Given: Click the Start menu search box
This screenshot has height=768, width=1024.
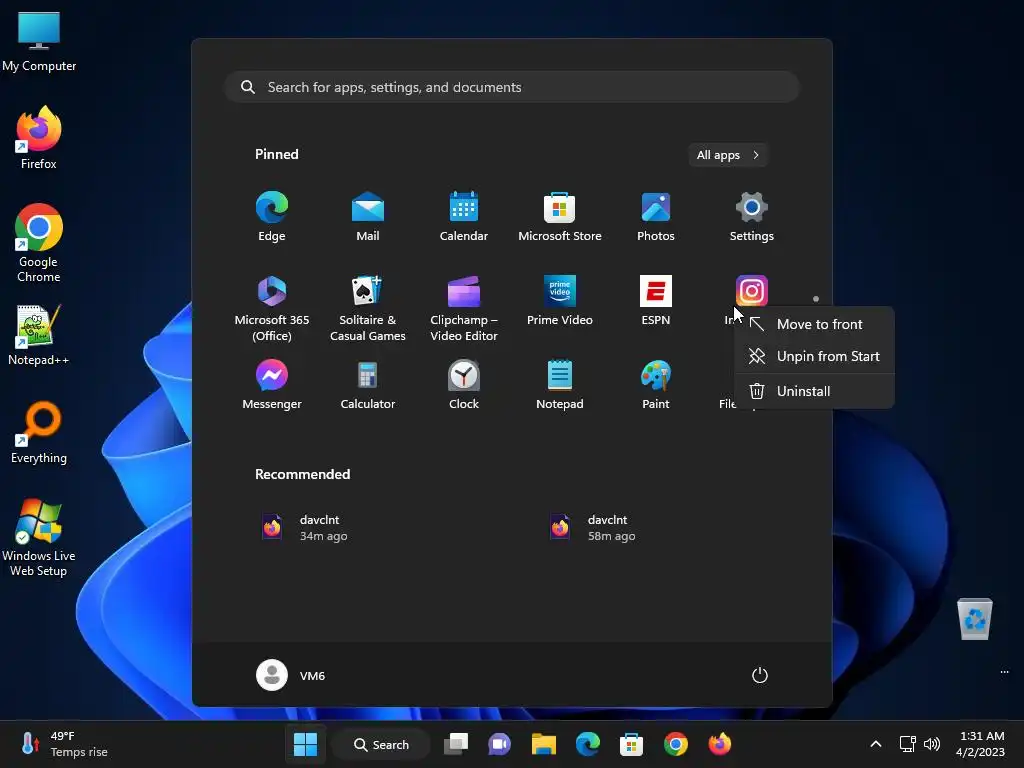Looking at the screenshot, I should [x=512, y=87].
